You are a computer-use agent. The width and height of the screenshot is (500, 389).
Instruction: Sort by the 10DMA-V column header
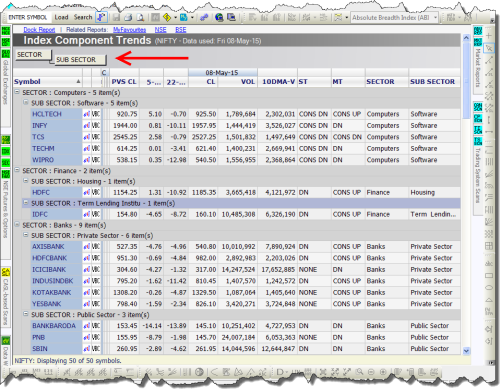point(278,82)
